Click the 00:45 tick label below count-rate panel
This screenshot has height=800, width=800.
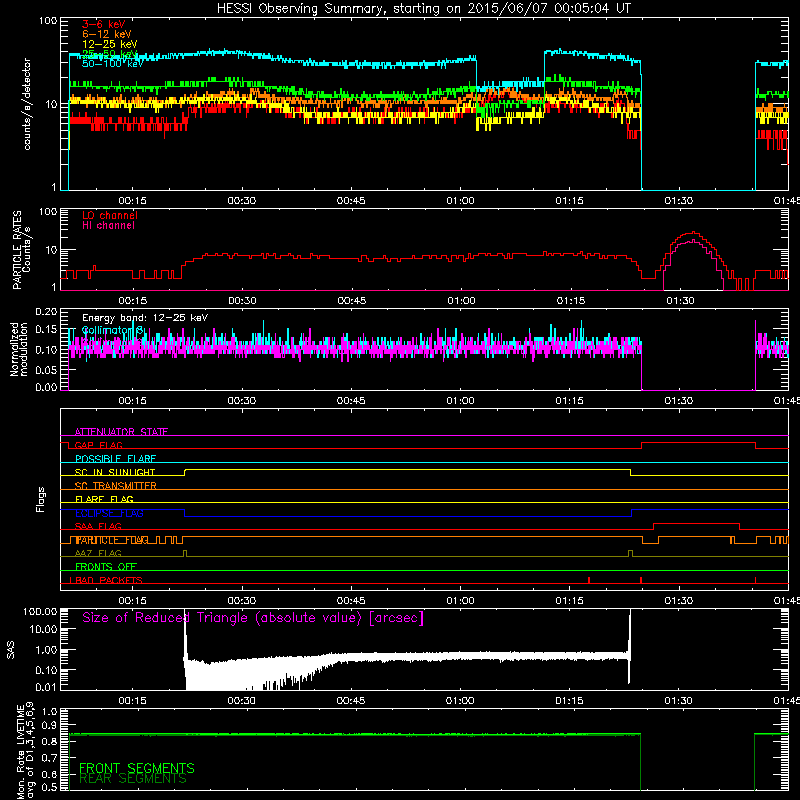pos(351,201)
